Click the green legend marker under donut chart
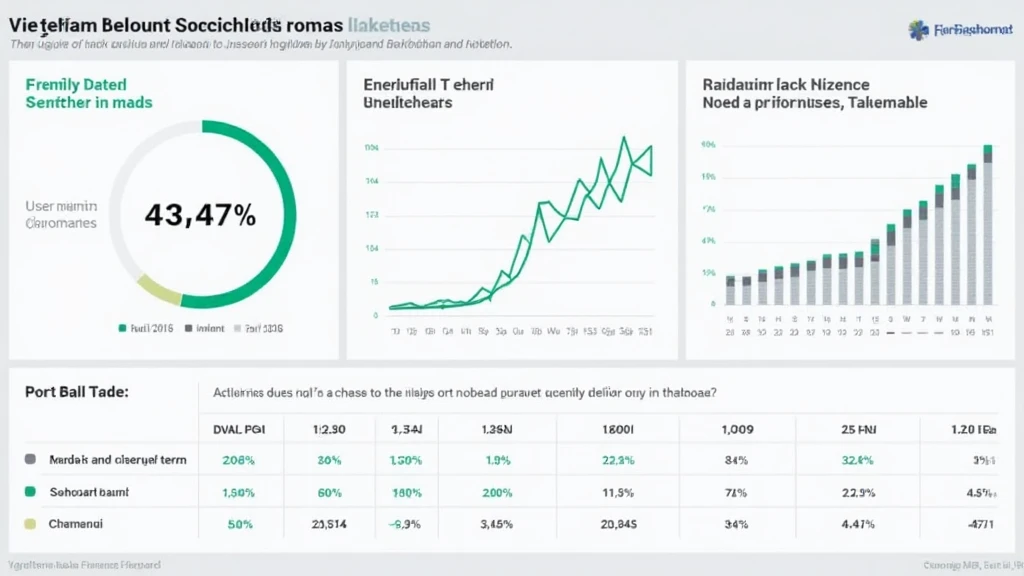Screen dimensions: 1024x576 (122, 327)
